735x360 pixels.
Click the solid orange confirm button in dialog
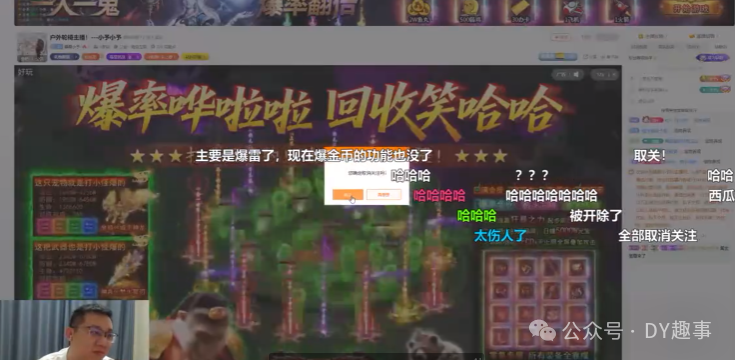[347, 195]
